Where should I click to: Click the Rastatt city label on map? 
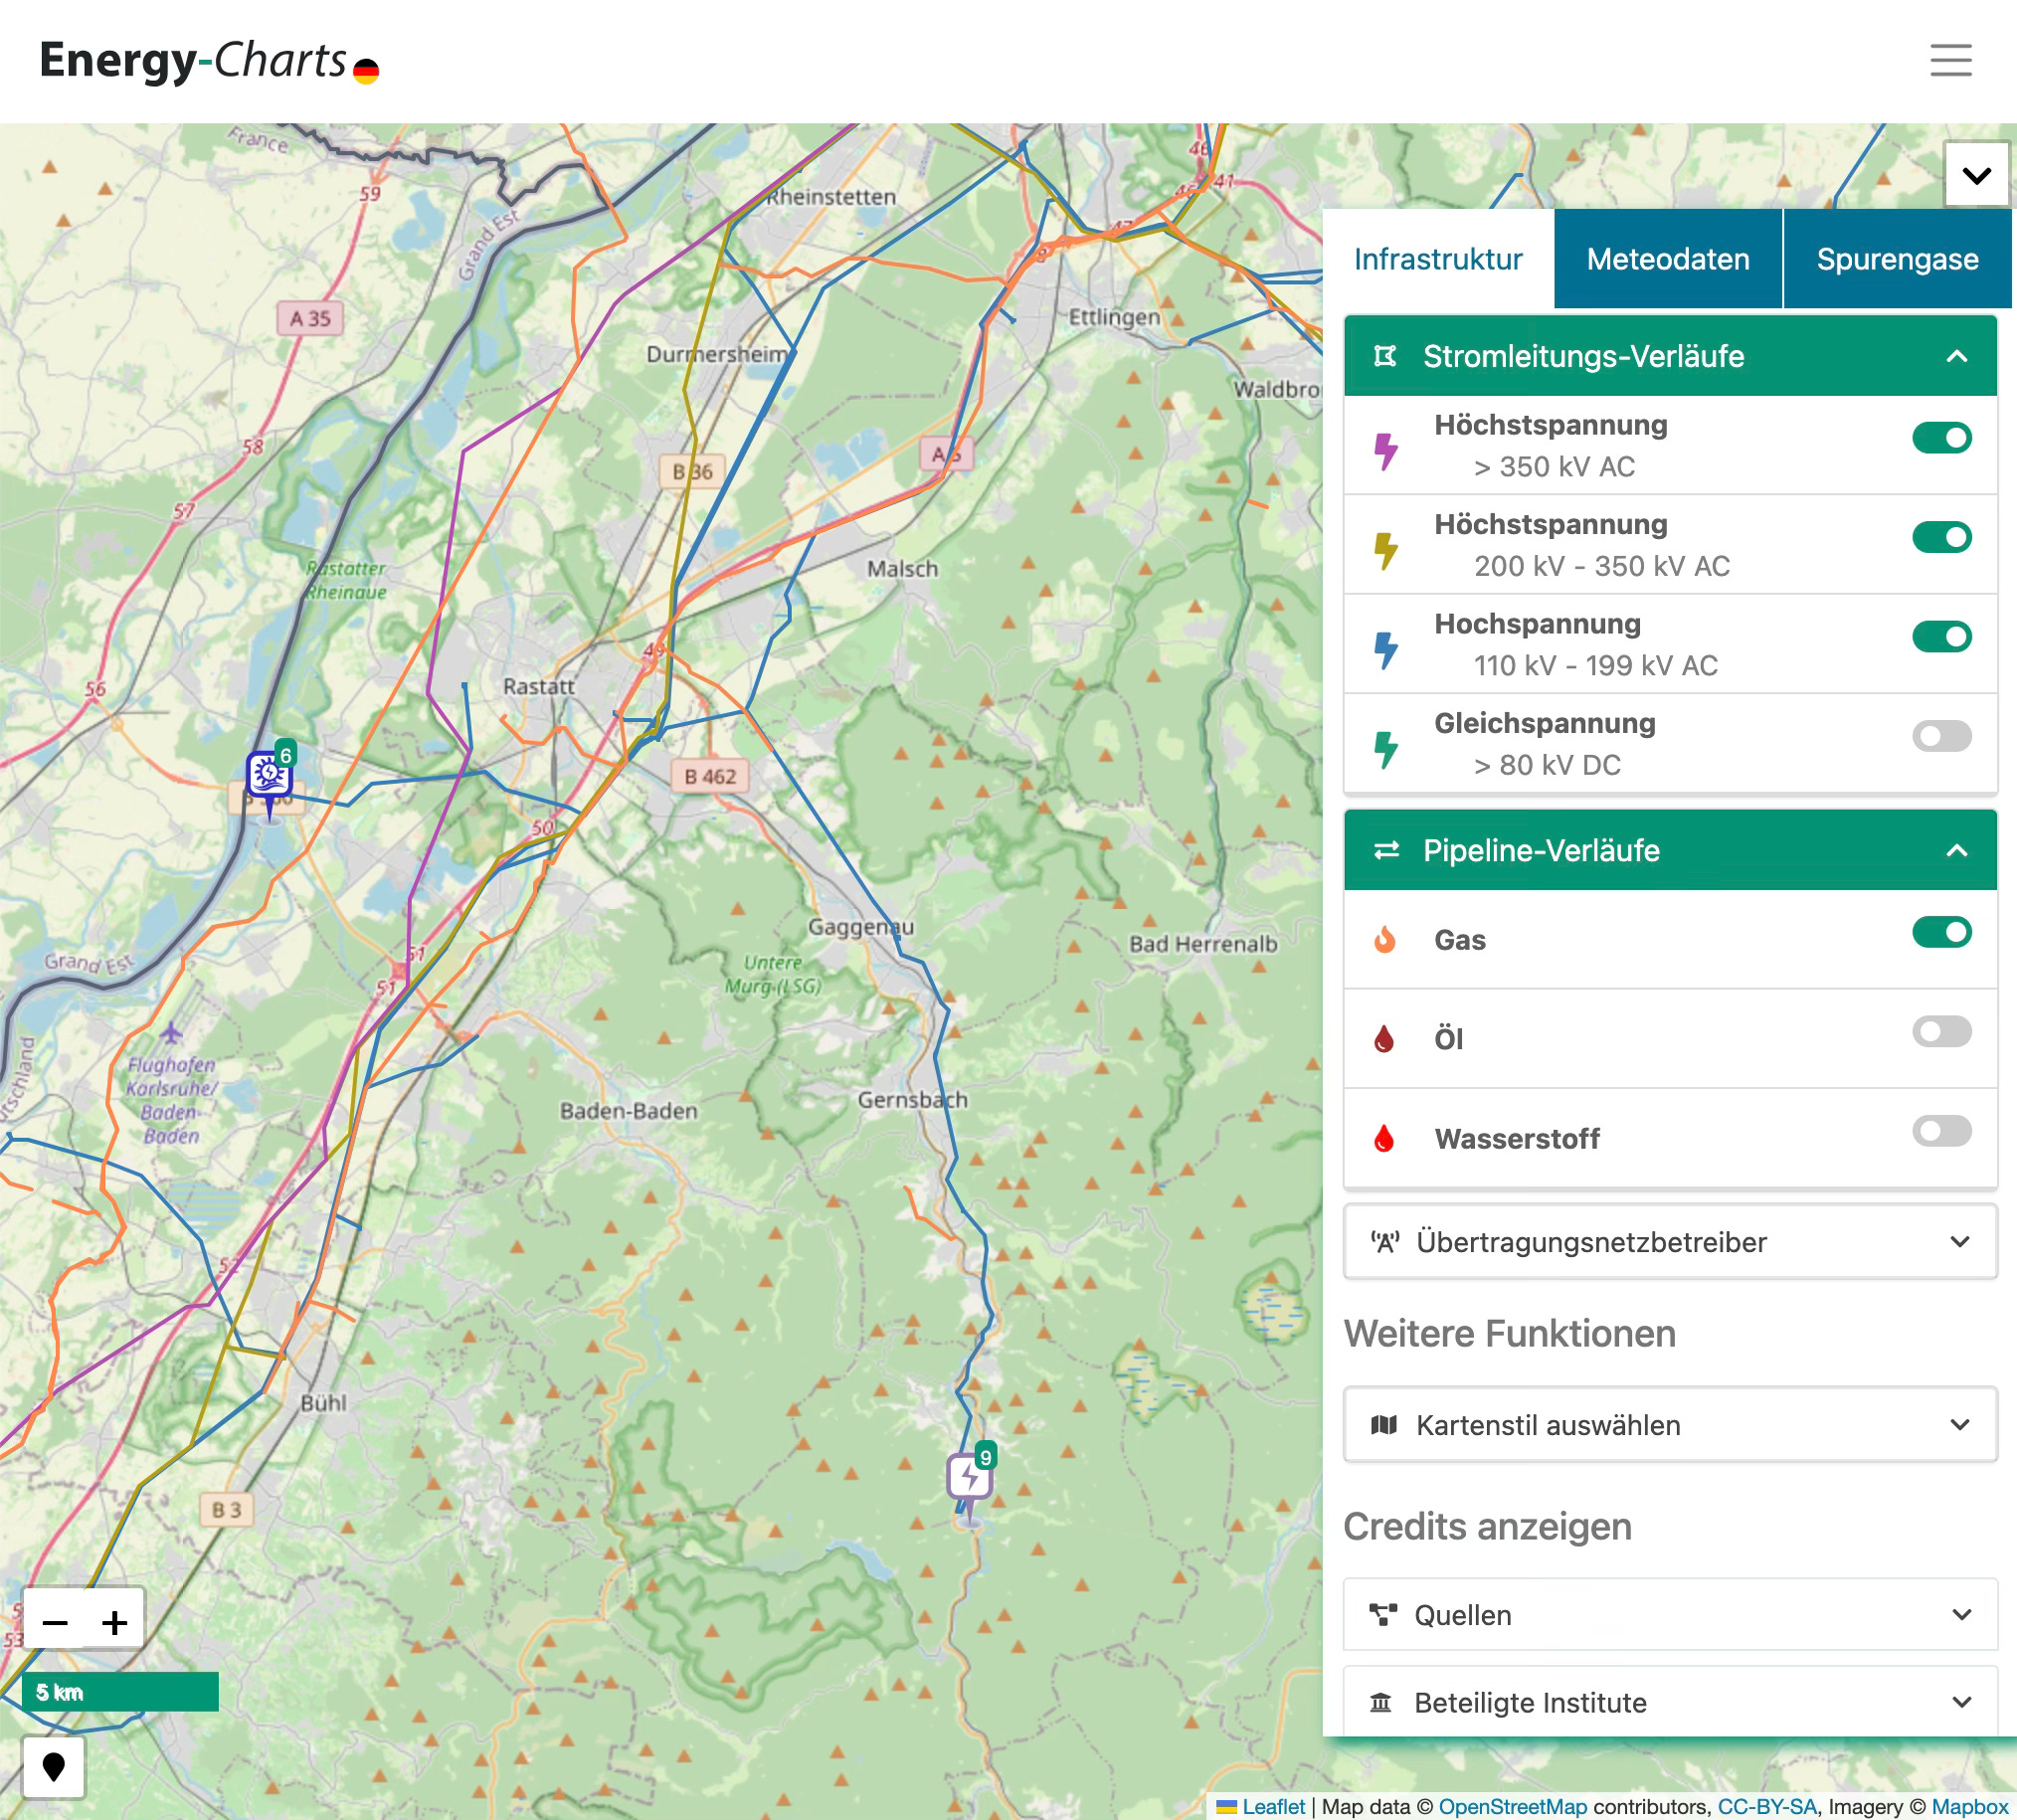coord(538,687)
